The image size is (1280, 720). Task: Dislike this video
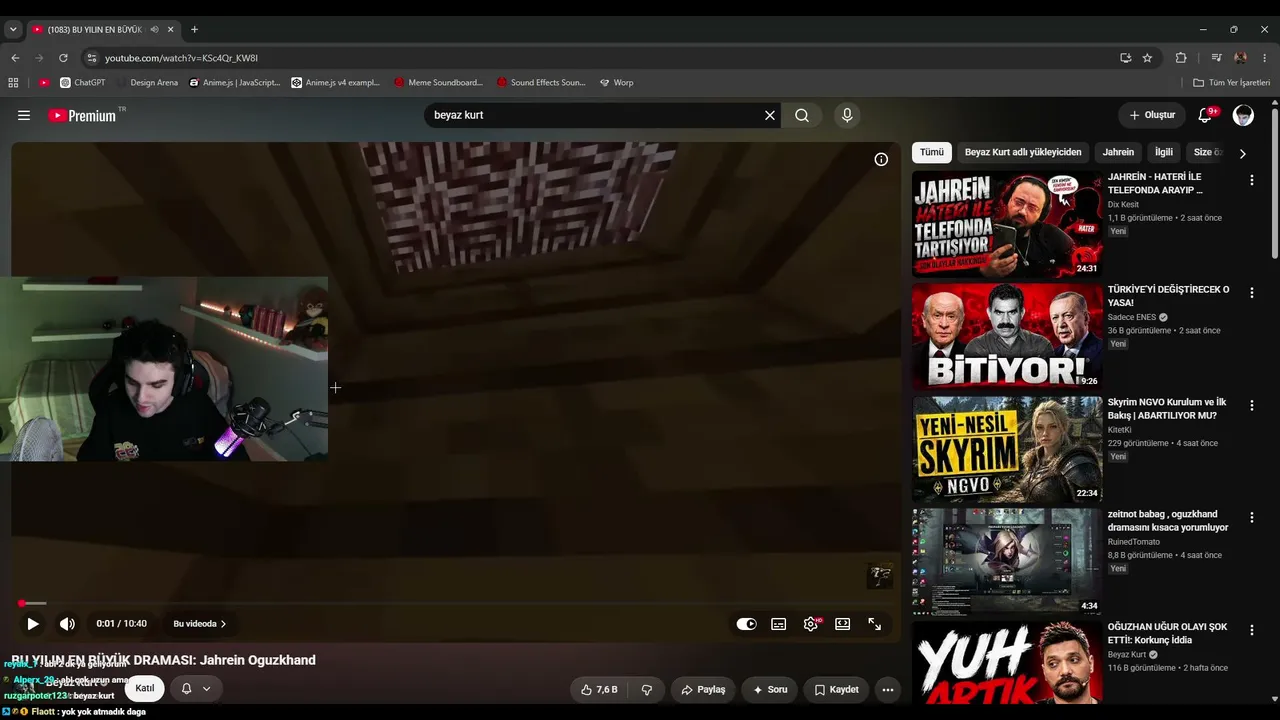[x=647, y=690]
